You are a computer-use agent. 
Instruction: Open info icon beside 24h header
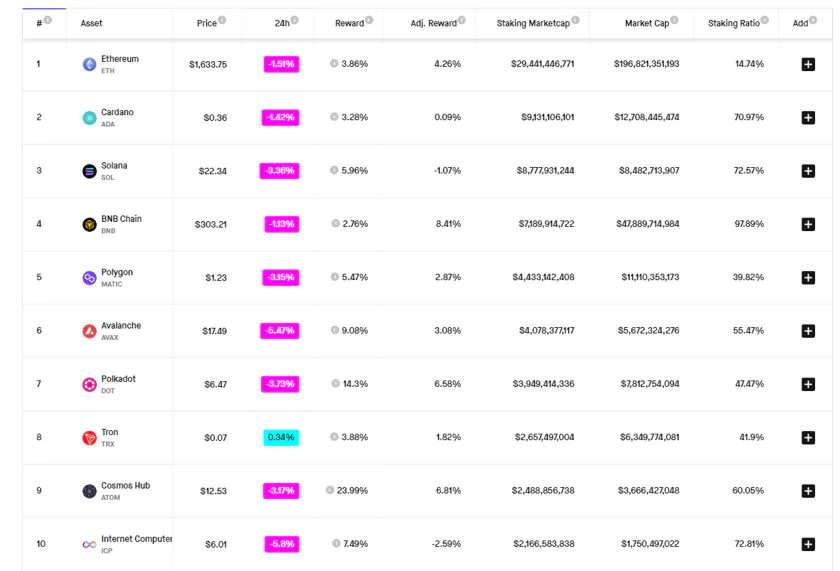pos(295,20)
